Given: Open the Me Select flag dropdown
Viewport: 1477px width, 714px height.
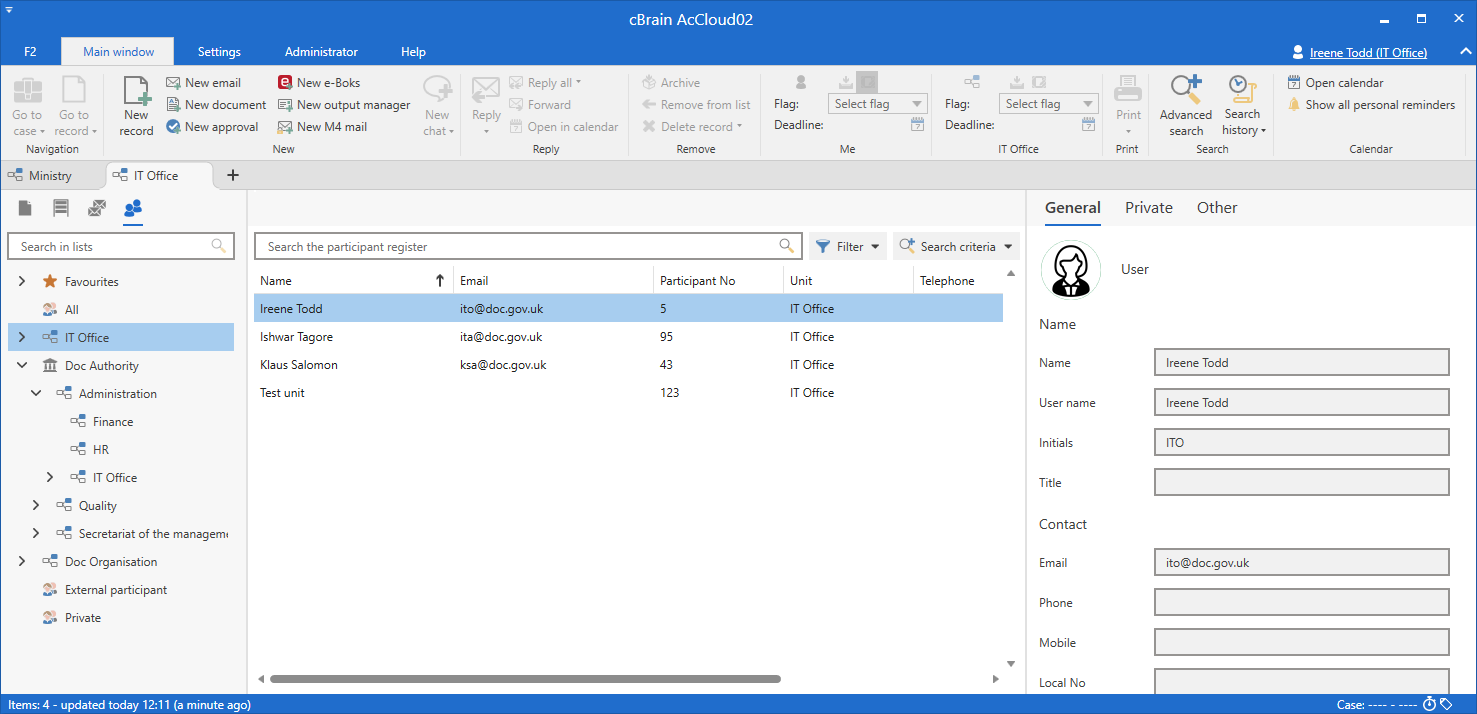Looking at the screenshot, I should click(878, 104).
